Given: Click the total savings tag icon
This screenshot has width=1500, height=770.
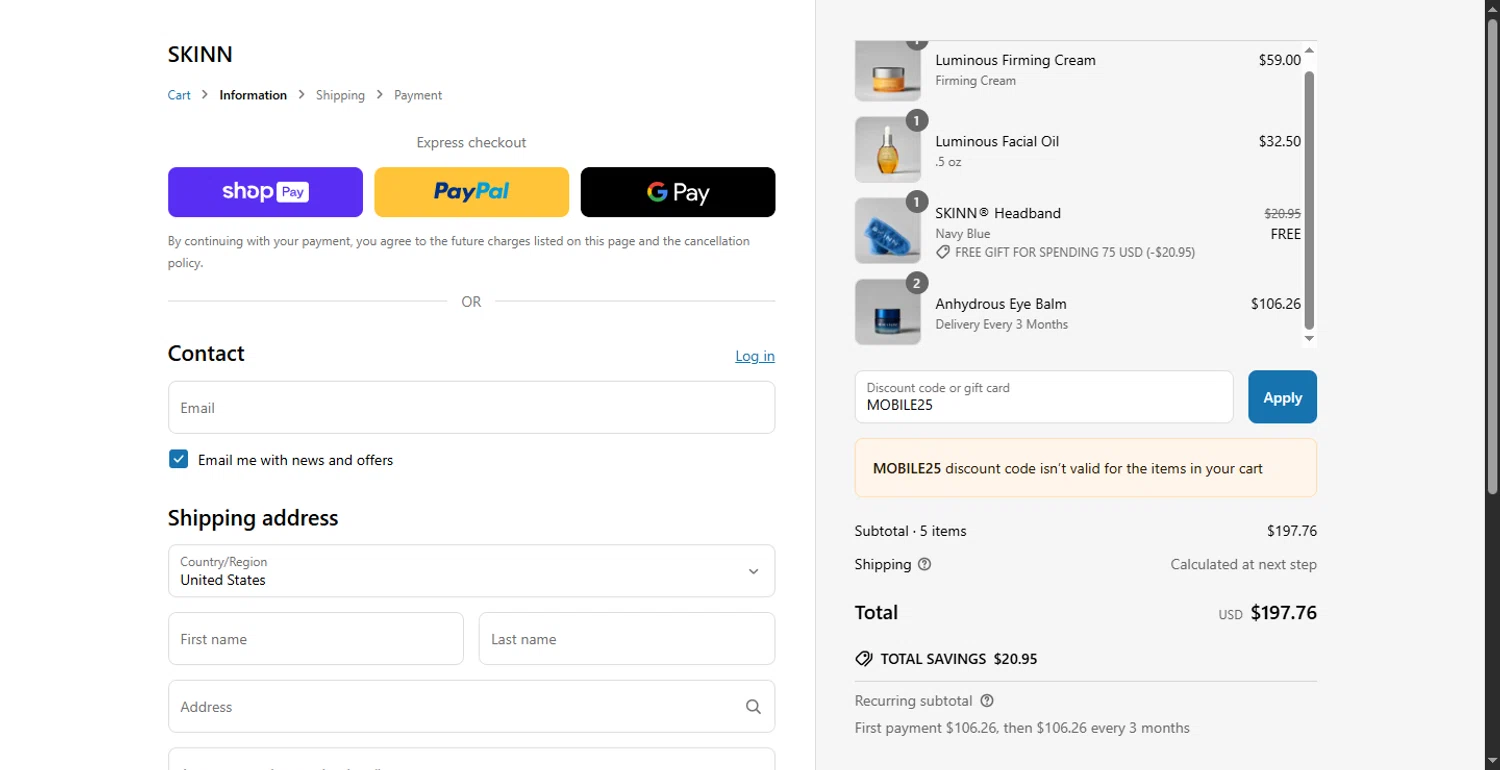Looking at the screenshot, I should pyautogui.click(x=864, y=659).
